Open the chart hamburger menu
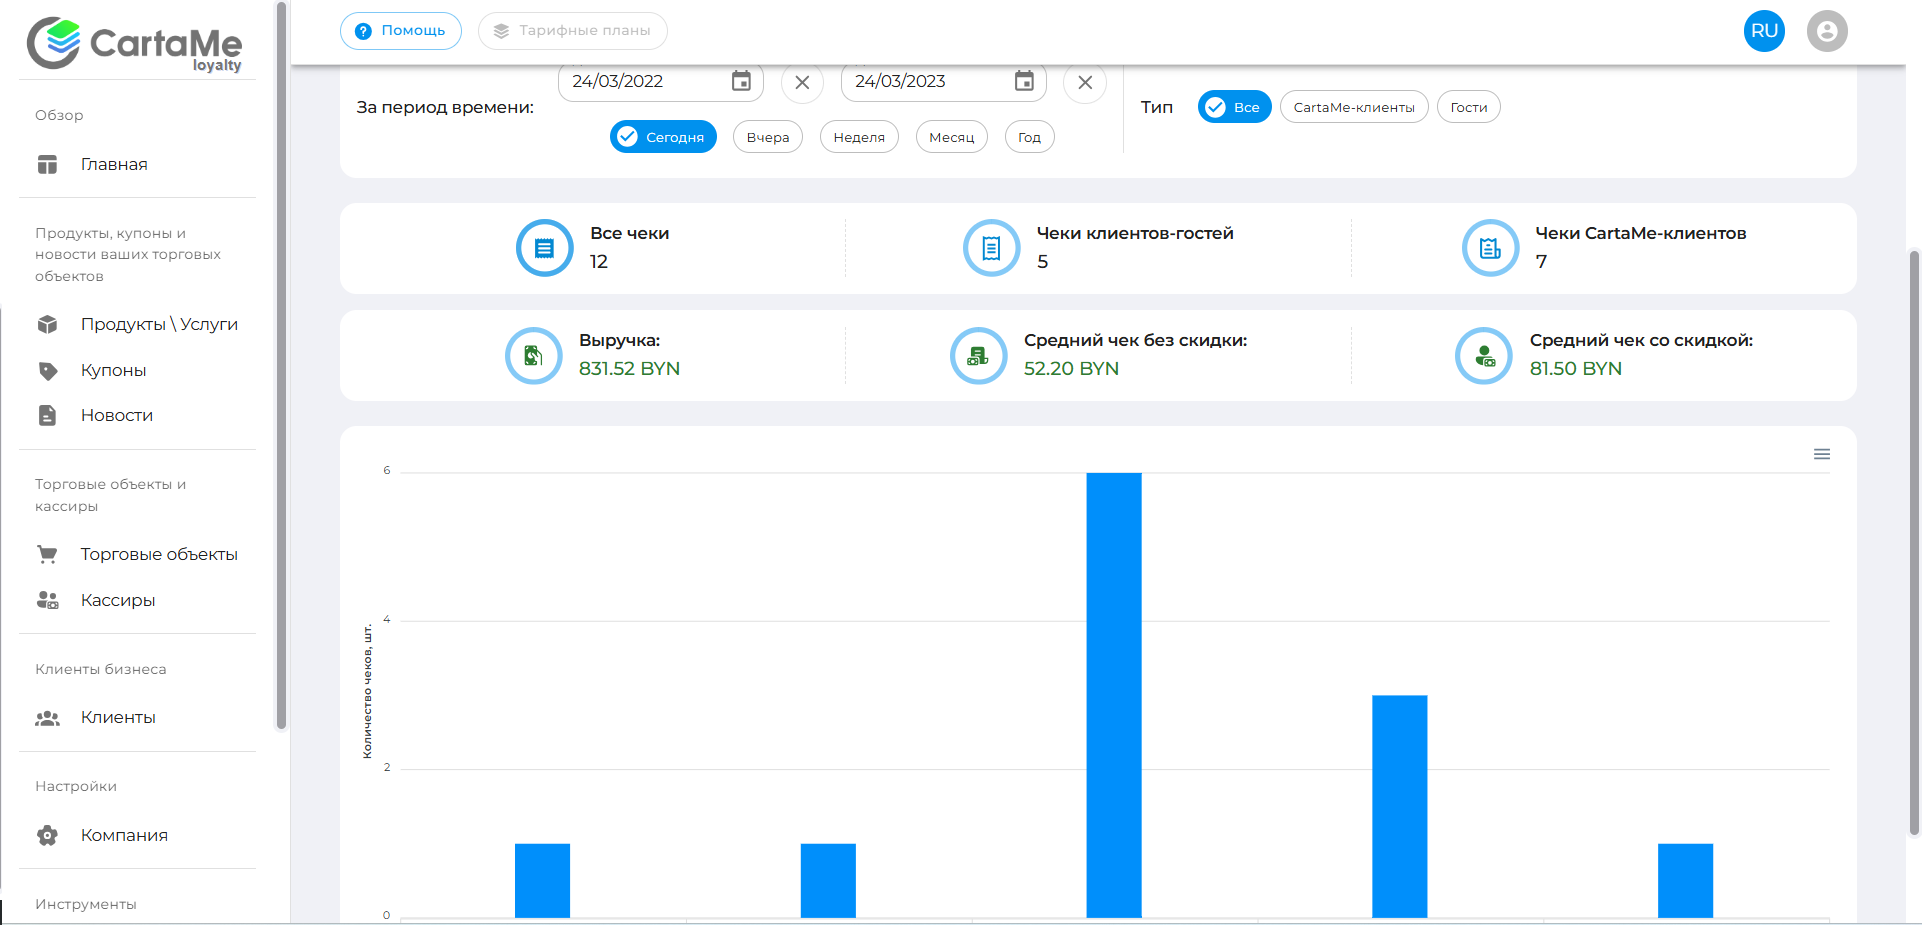The width and height of the screenshot is (1922, 925). pos(1822,454)
